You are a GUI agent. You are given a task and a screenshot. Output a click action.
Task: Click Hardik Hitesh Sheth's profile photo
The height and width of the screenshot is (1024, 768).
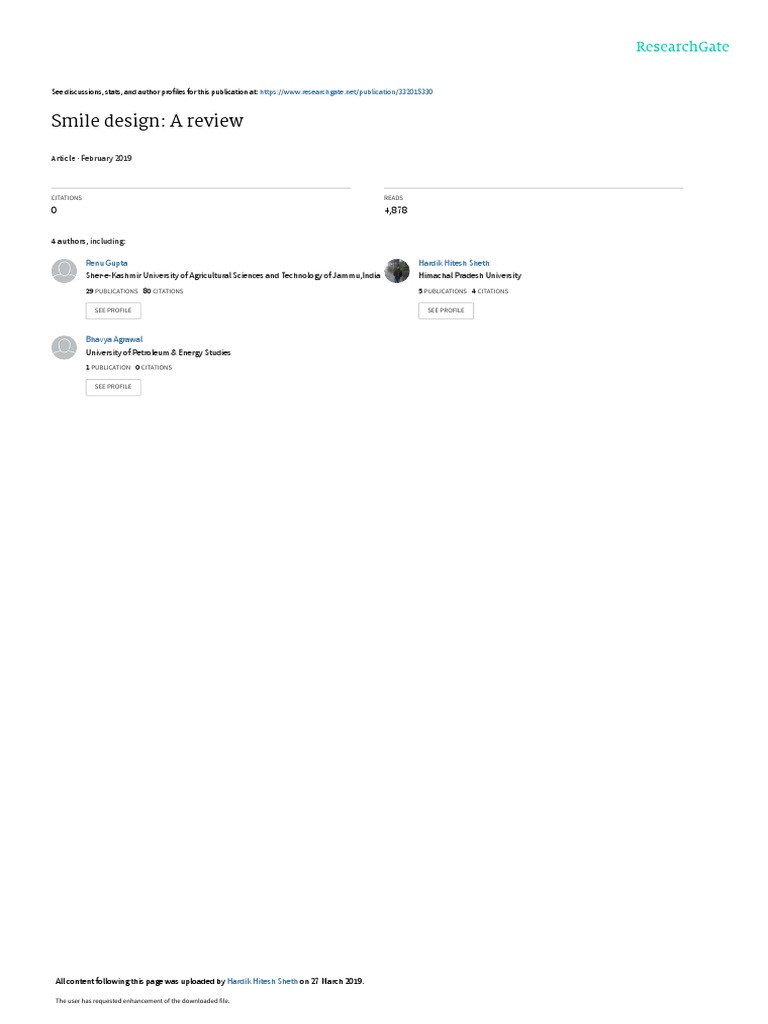pos(396,270)
